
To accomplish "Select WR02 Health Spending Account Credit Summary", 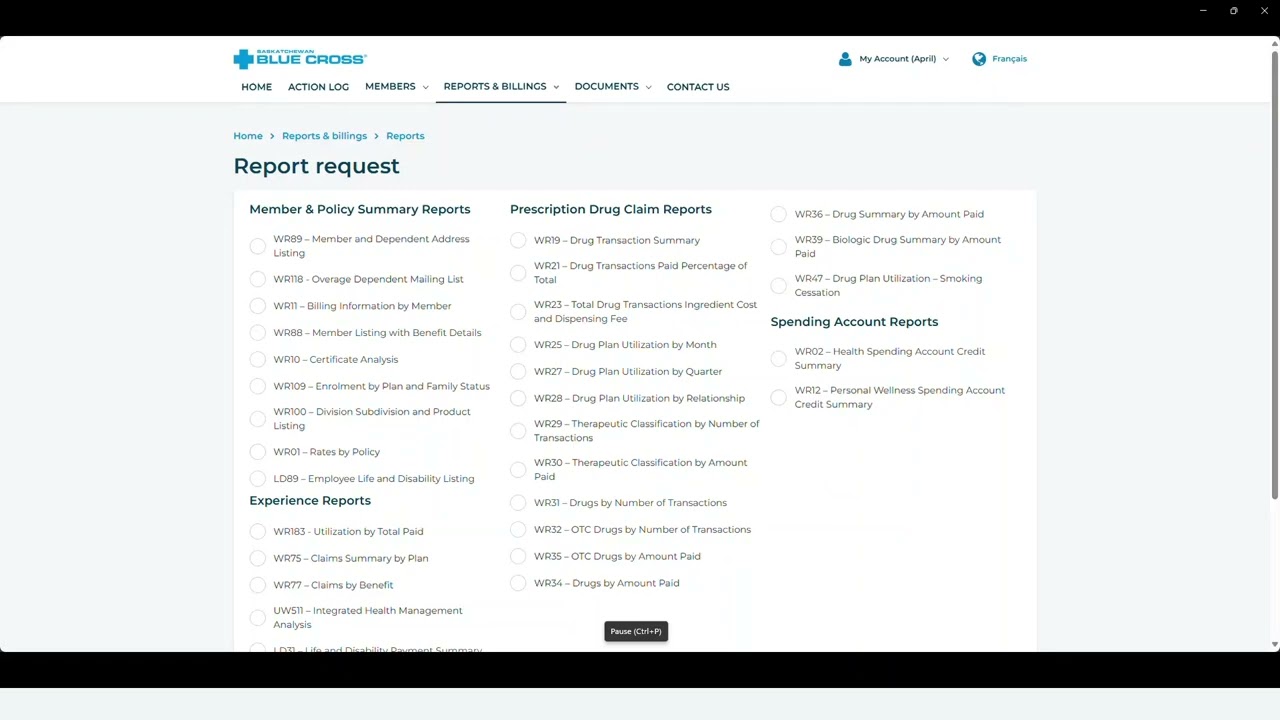I will [779, 359].
